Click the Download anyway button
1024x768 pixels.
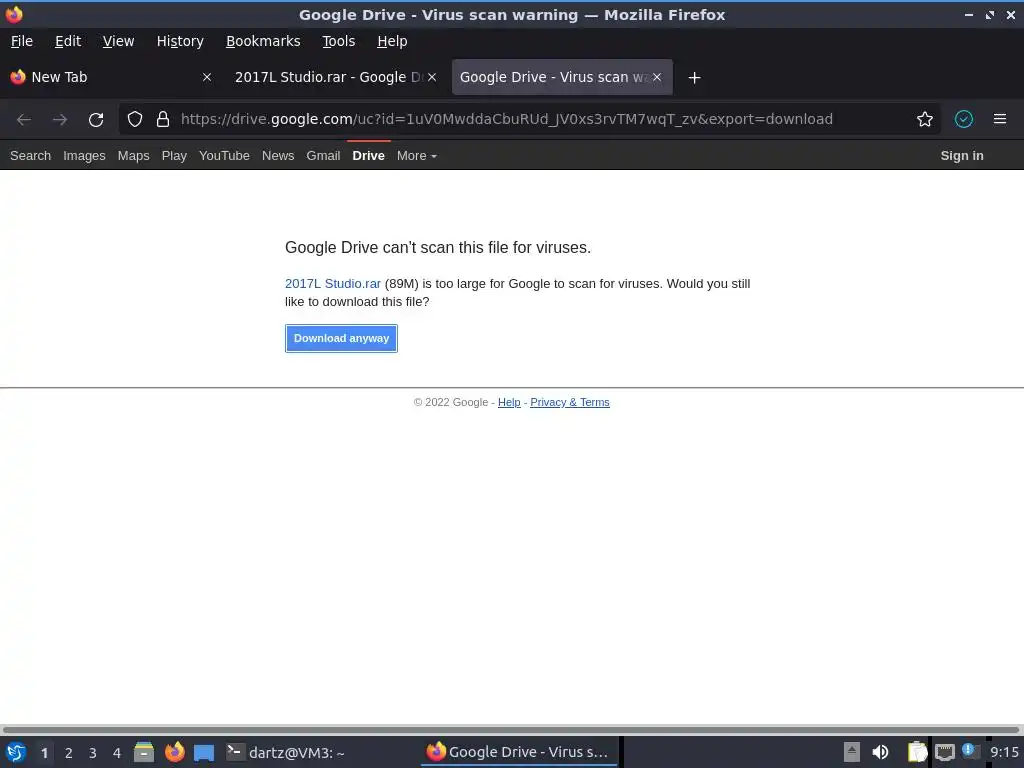(x=341, y=338)
